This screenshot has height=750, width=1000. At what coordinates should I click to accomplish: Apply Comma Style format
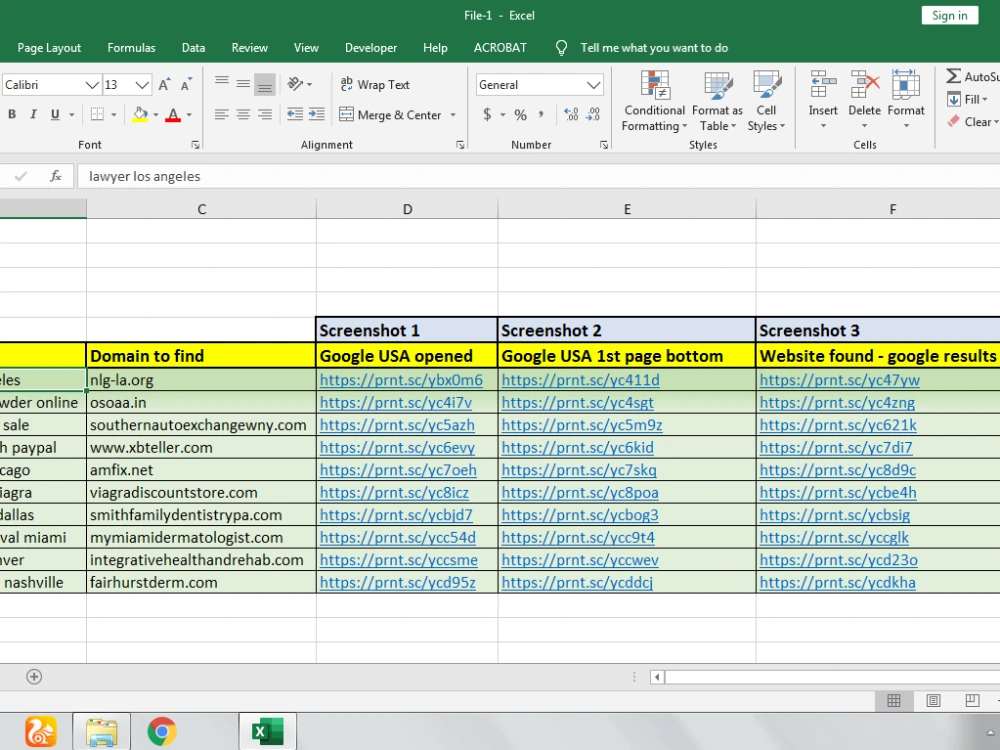pos(541,115)
